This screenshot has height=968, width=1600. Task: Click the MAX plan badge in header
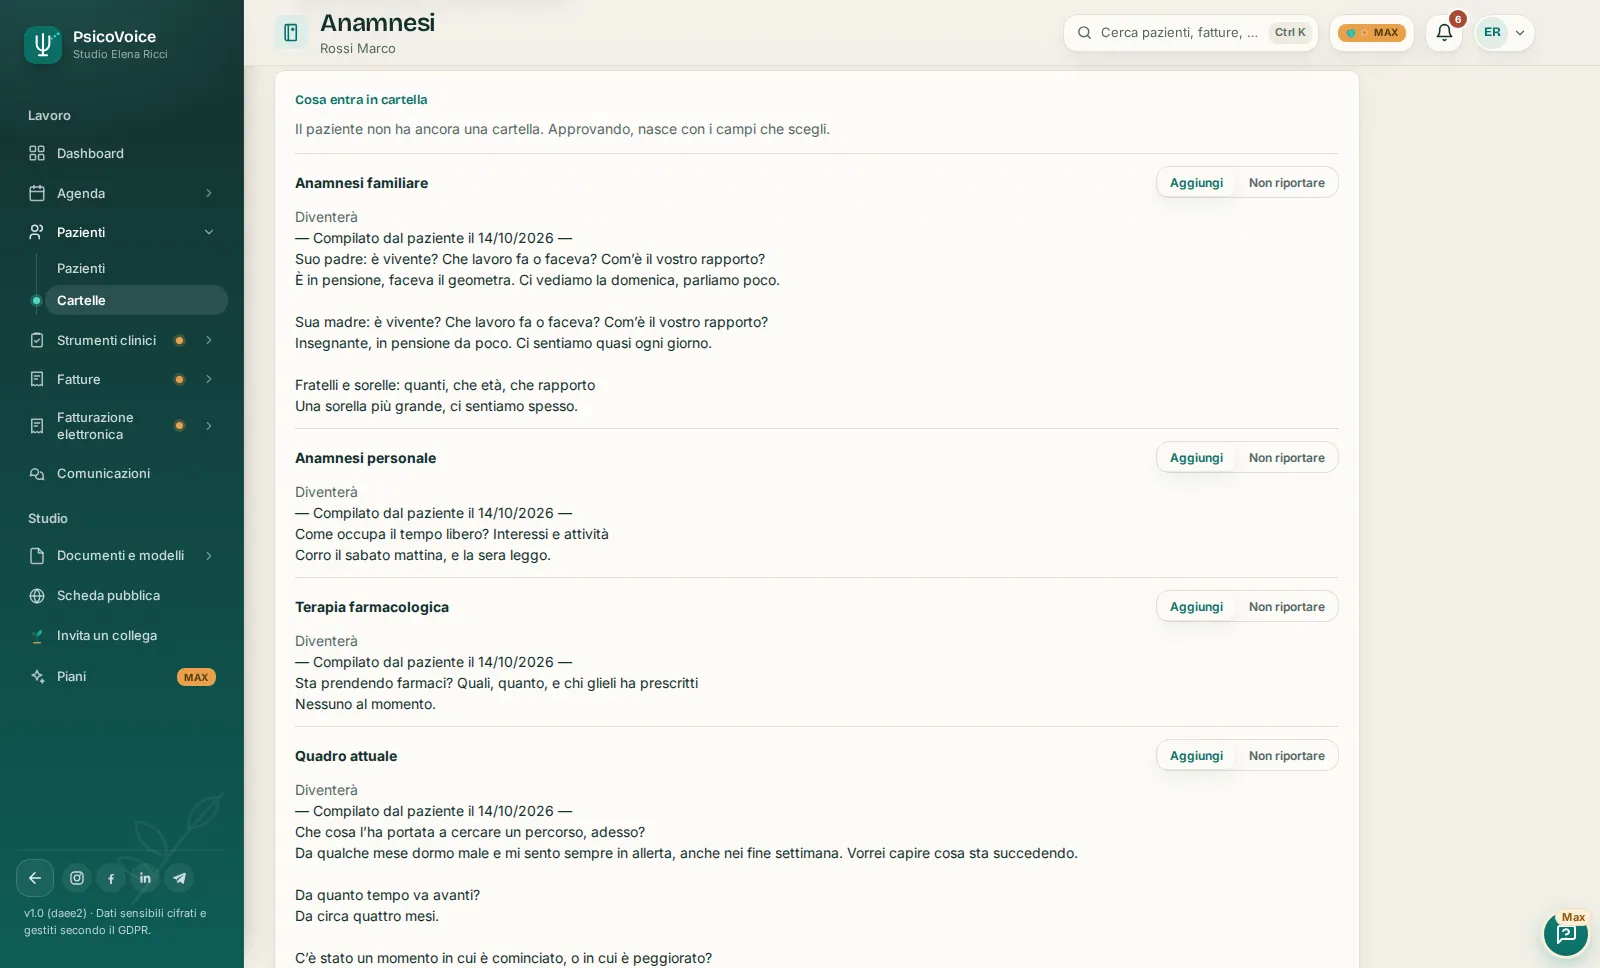pyautogui.click(x=1371, y=33)
